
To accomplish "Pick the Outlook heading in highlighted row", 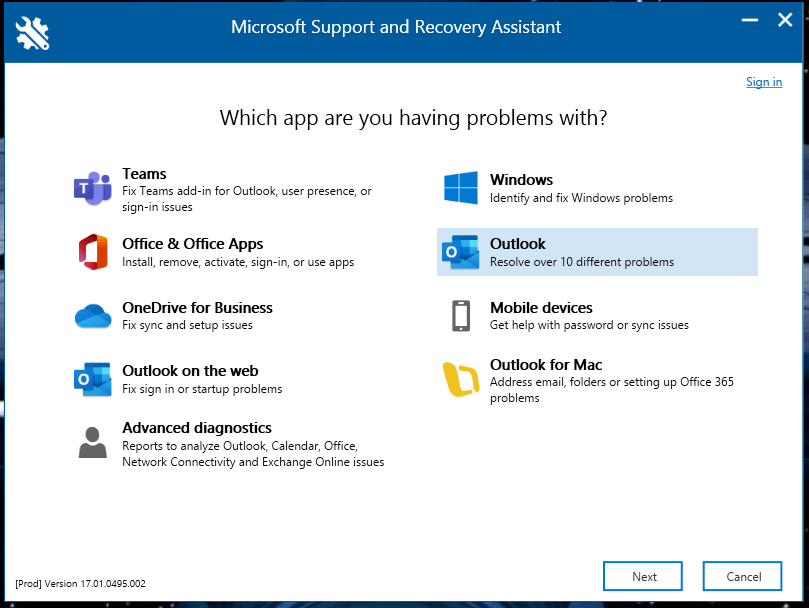I will click(x=517, y=244).
